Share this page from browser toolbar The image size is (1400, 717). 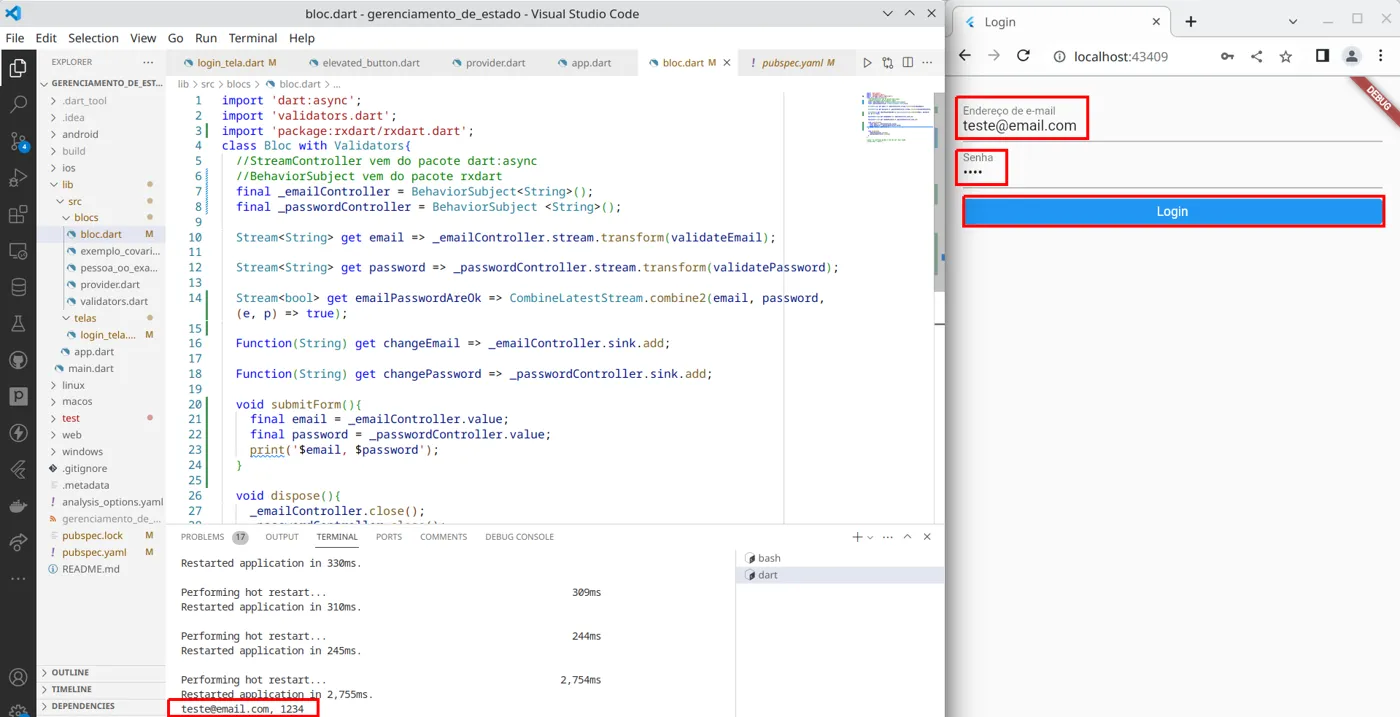1256,56
